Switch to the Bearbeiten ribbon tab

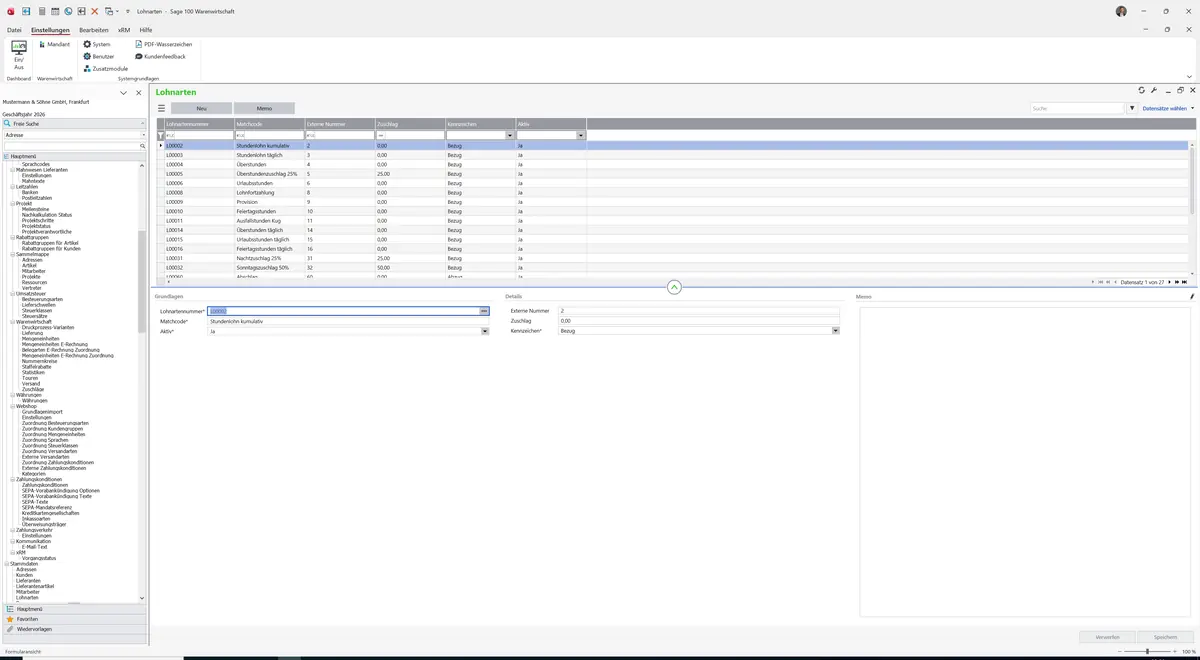click(x=94, y=30)
